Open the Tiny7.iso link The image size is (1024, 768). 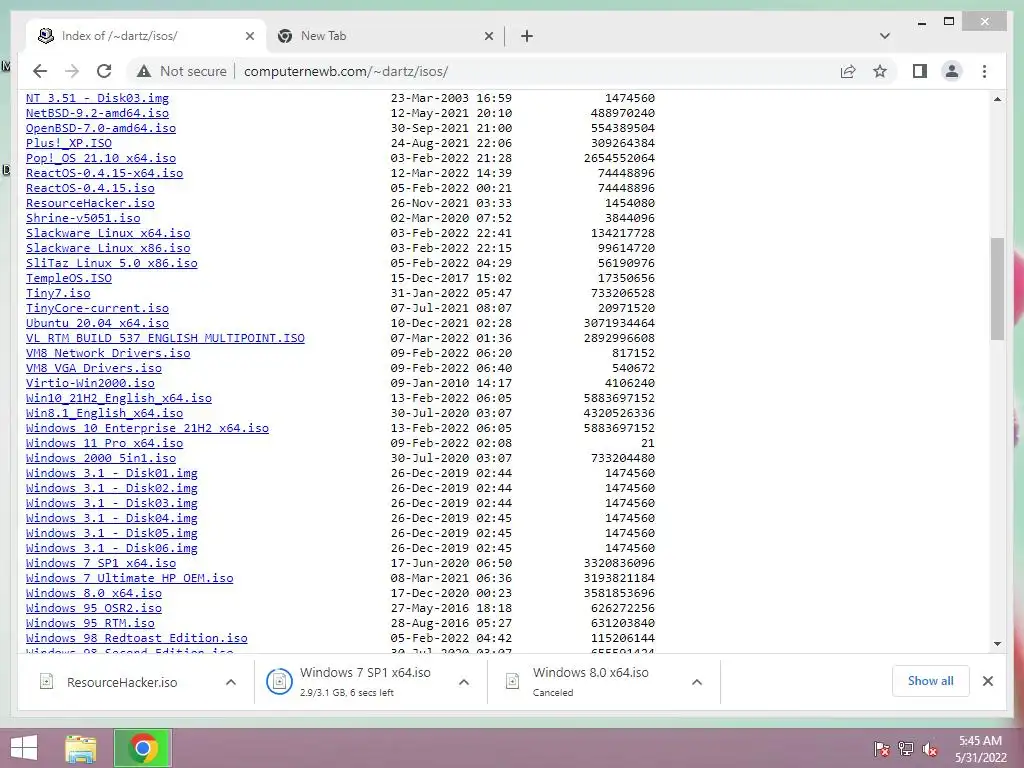coord(58,293)
